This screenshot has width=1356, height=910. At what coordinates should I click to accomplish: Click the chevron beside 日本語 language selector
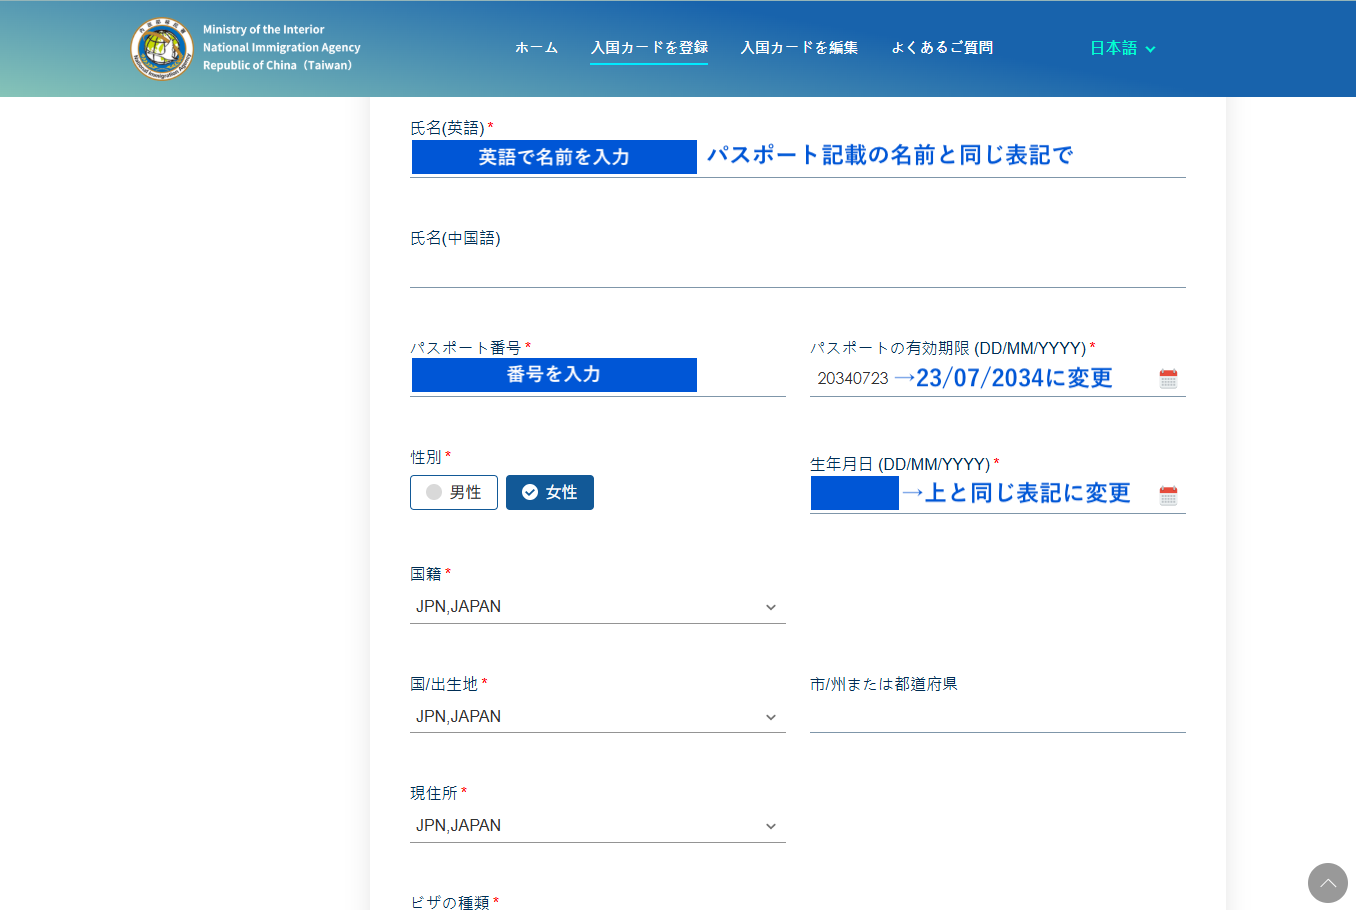pyautogui.click(x=1150, y=47)
